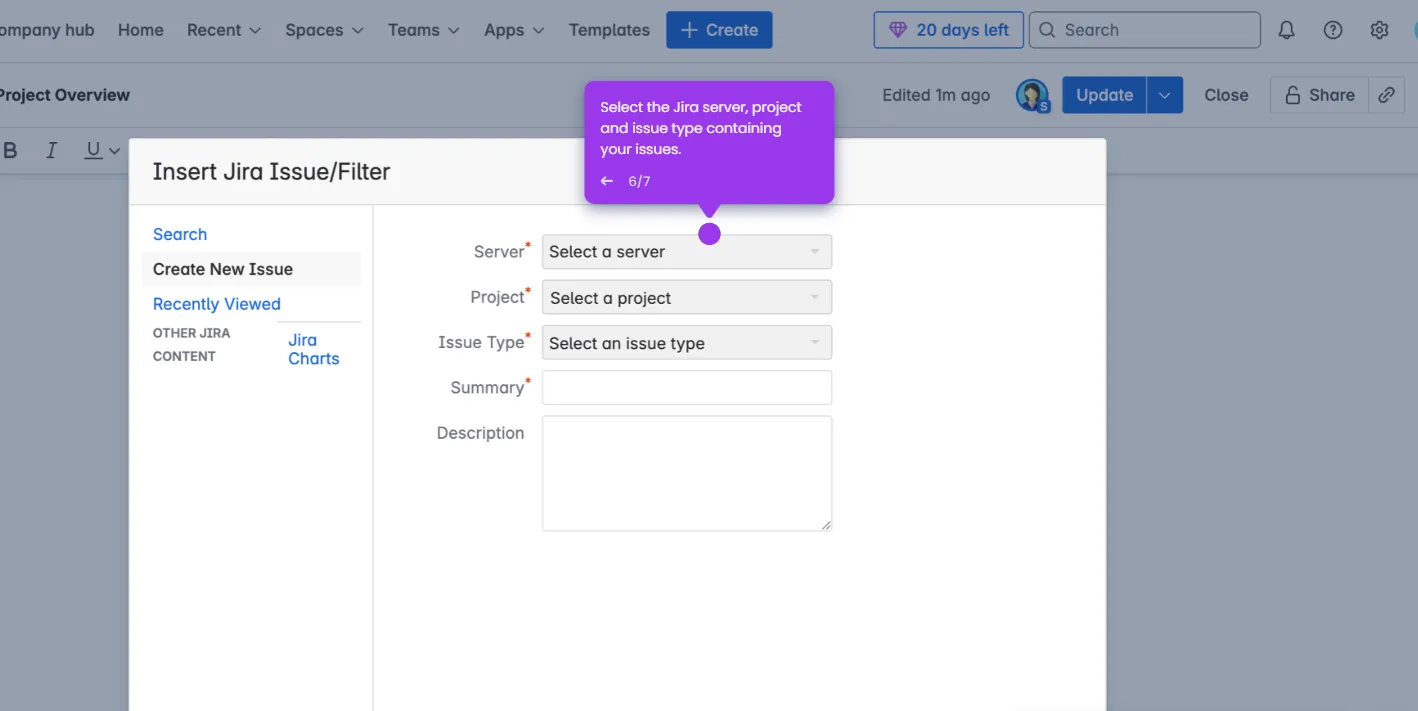Open the help question mark icon
Screen dimensions: 1418x711
1333,30
